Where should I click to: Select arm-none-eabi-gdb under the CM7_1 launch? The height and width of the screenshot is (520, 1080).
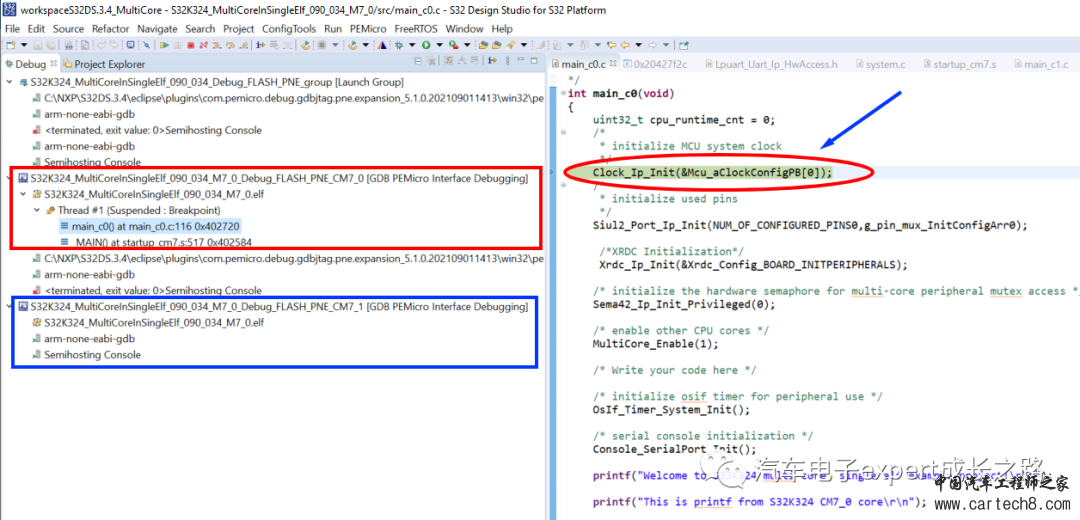tap(83, 339)
